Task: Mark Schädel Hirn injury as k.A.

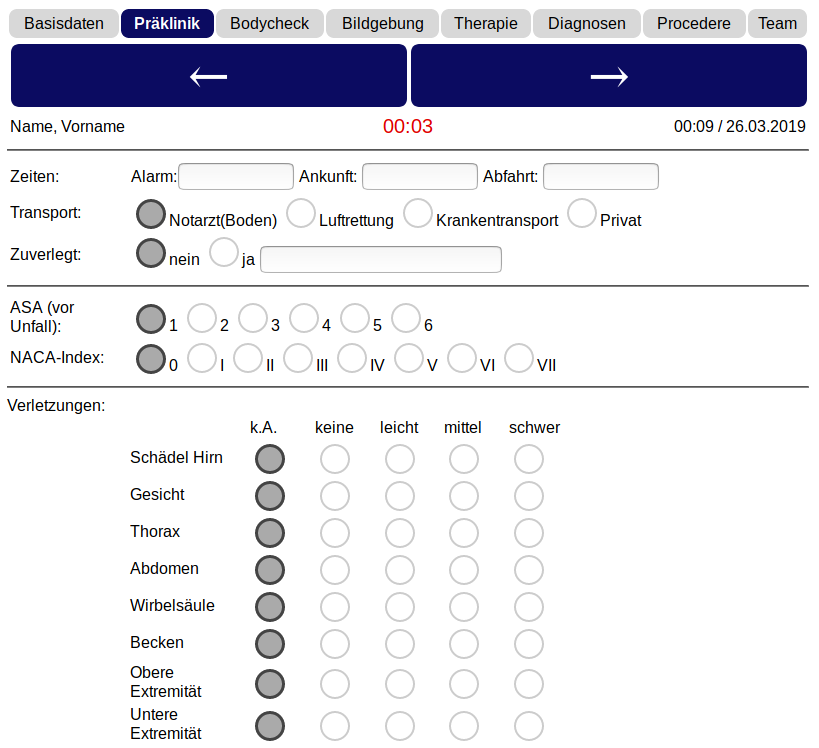Action: point(270,459)
